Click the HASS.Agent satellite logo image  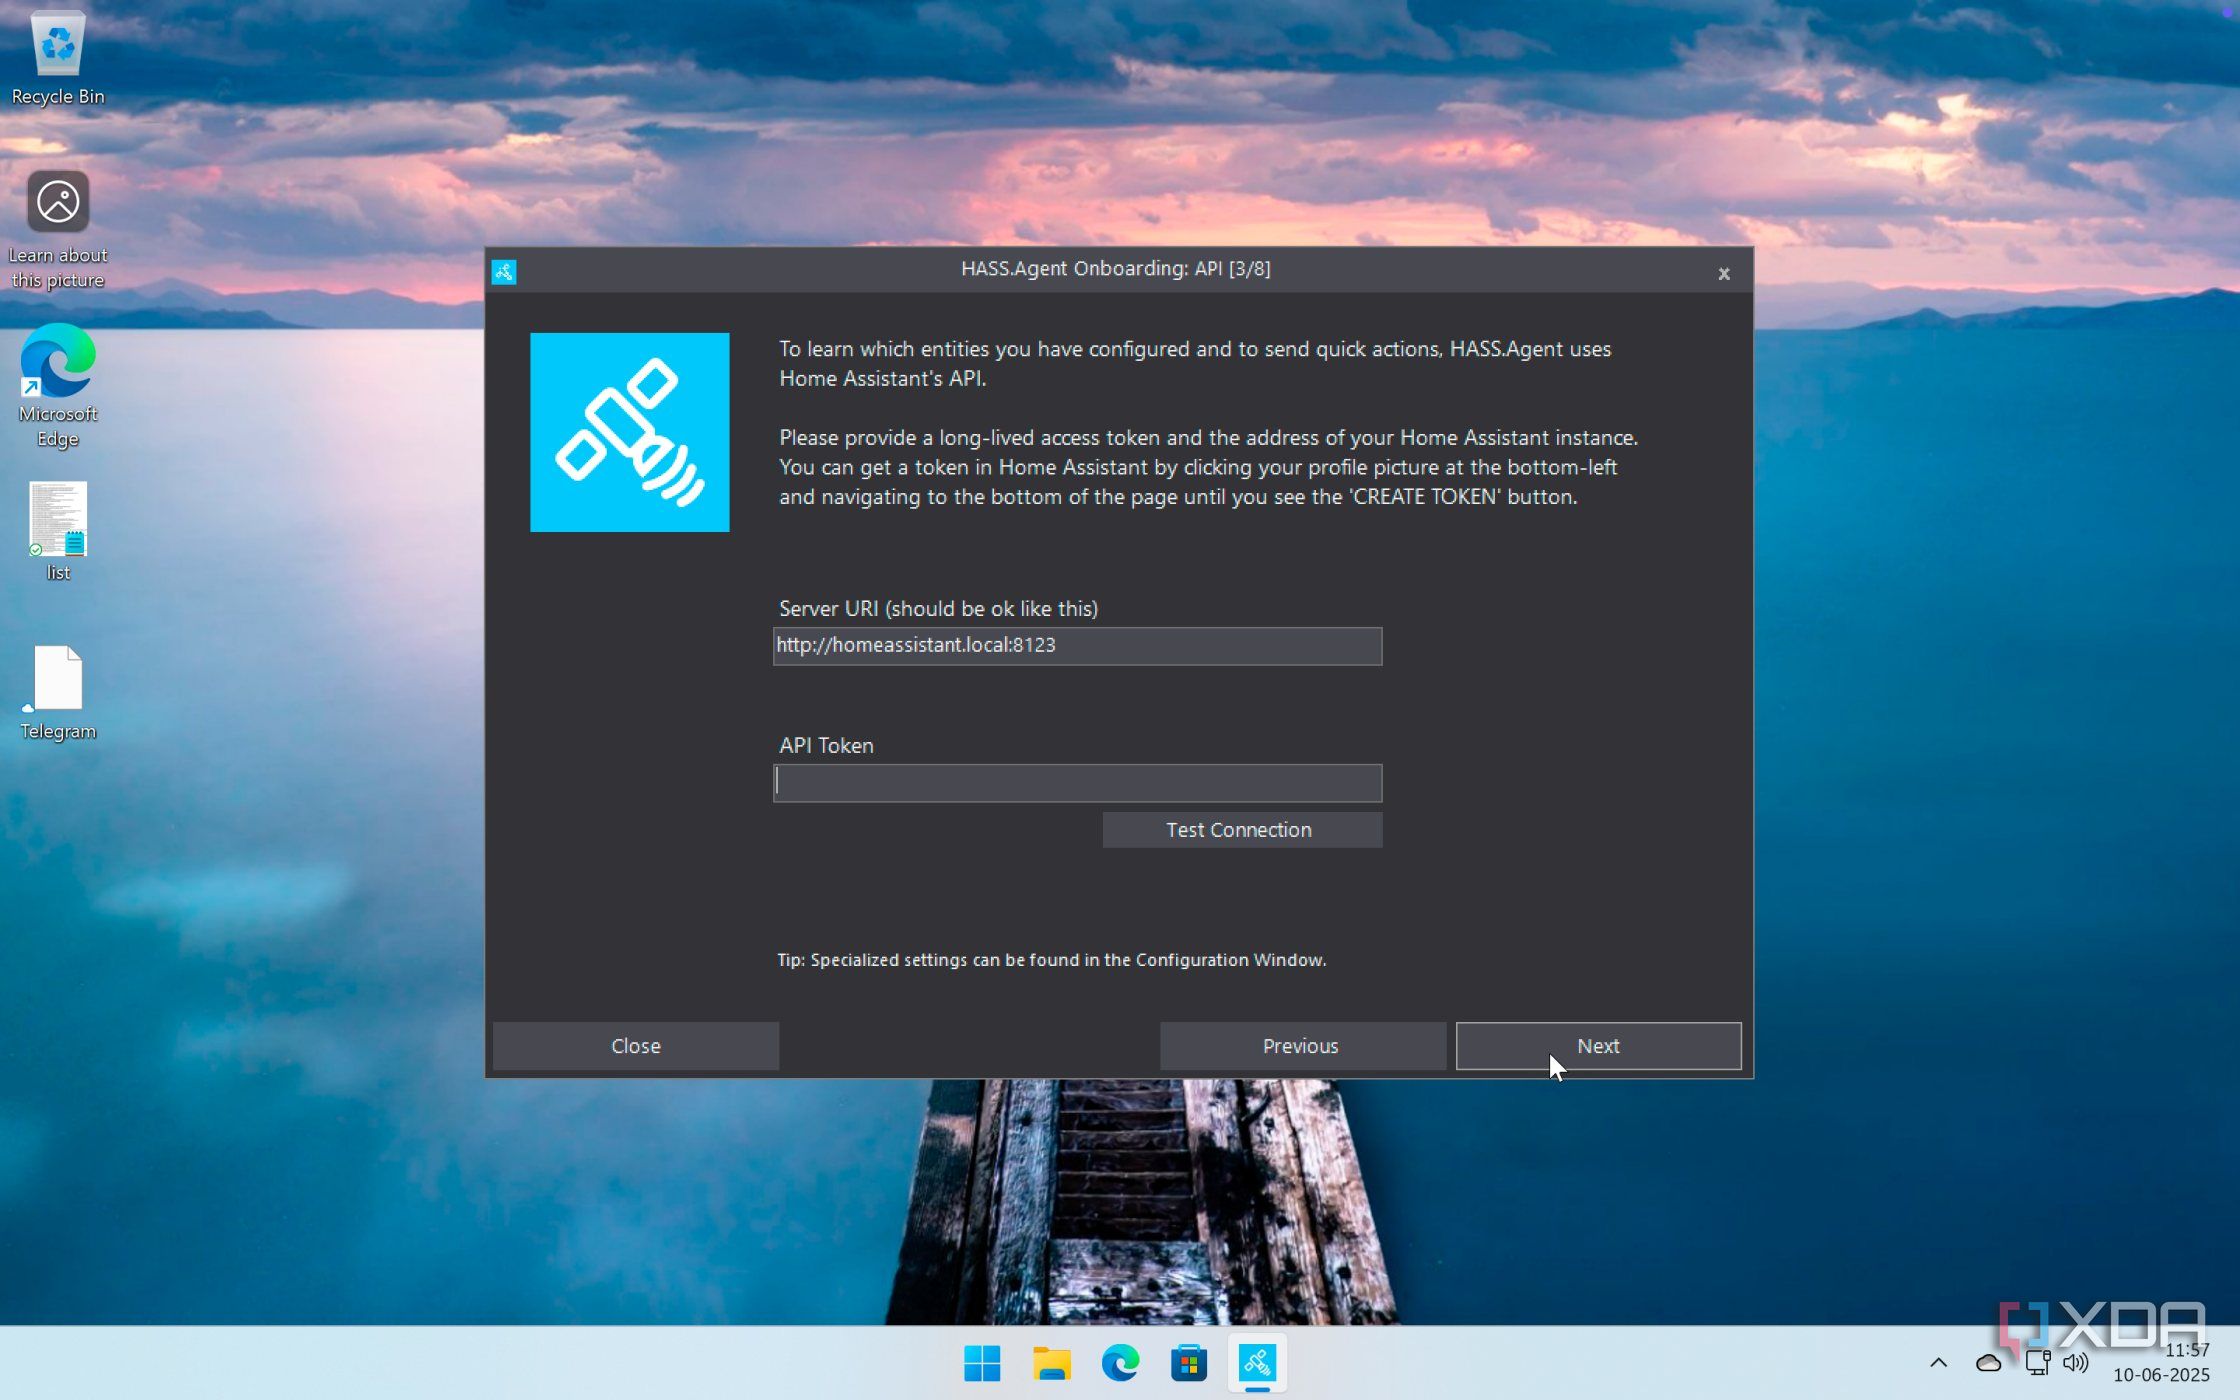[x=629, y=432]
